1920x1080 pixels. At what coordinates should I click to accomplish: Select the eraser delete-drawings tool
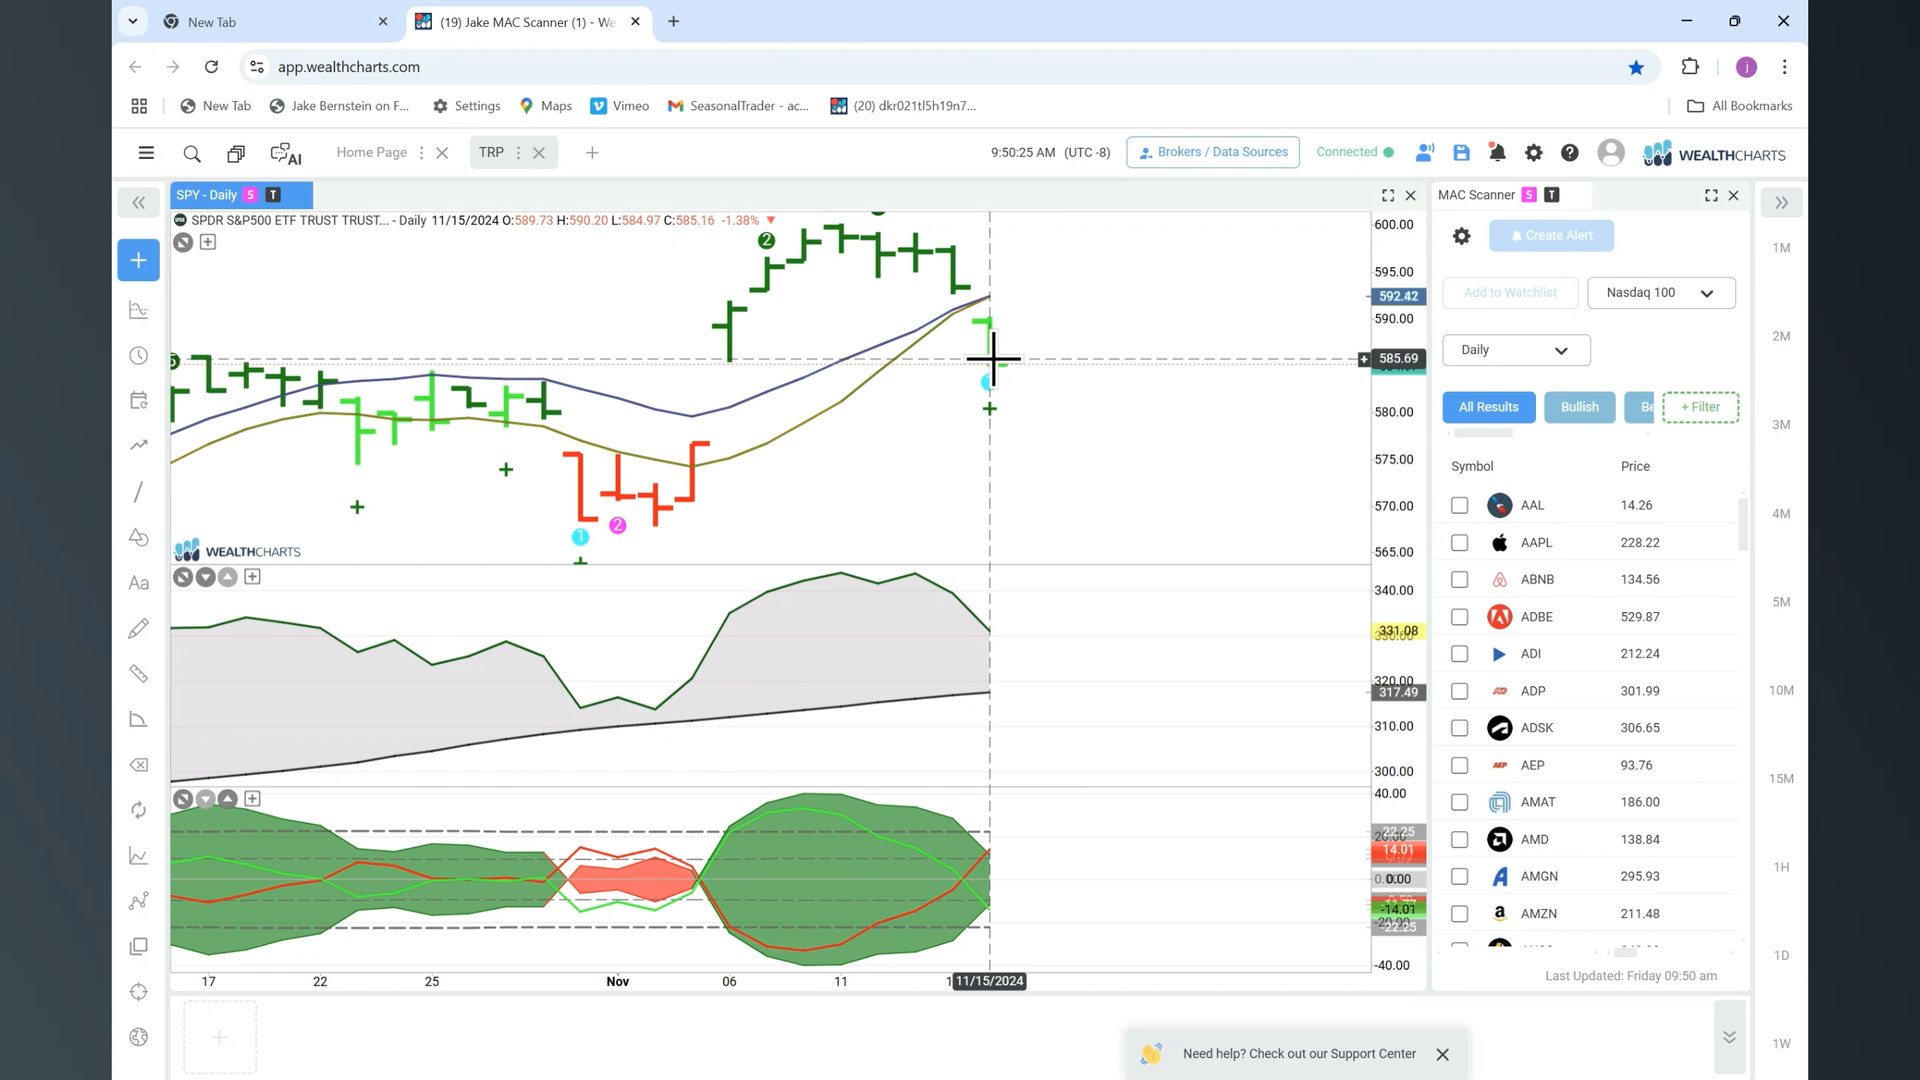pyautogui.click(x=139, y=765)
